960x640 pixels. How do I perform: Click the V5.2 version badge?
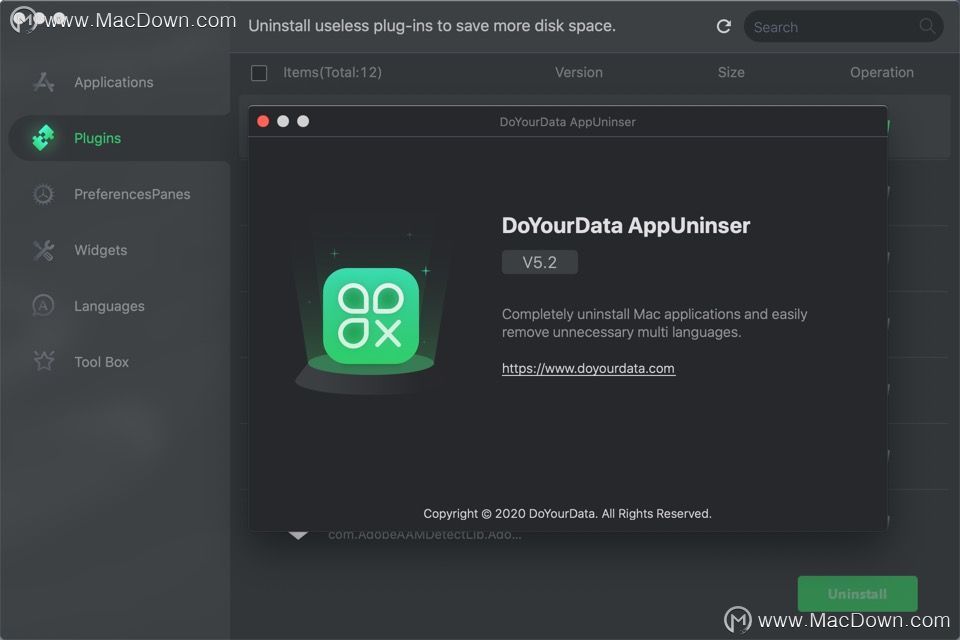pos(539,262)
